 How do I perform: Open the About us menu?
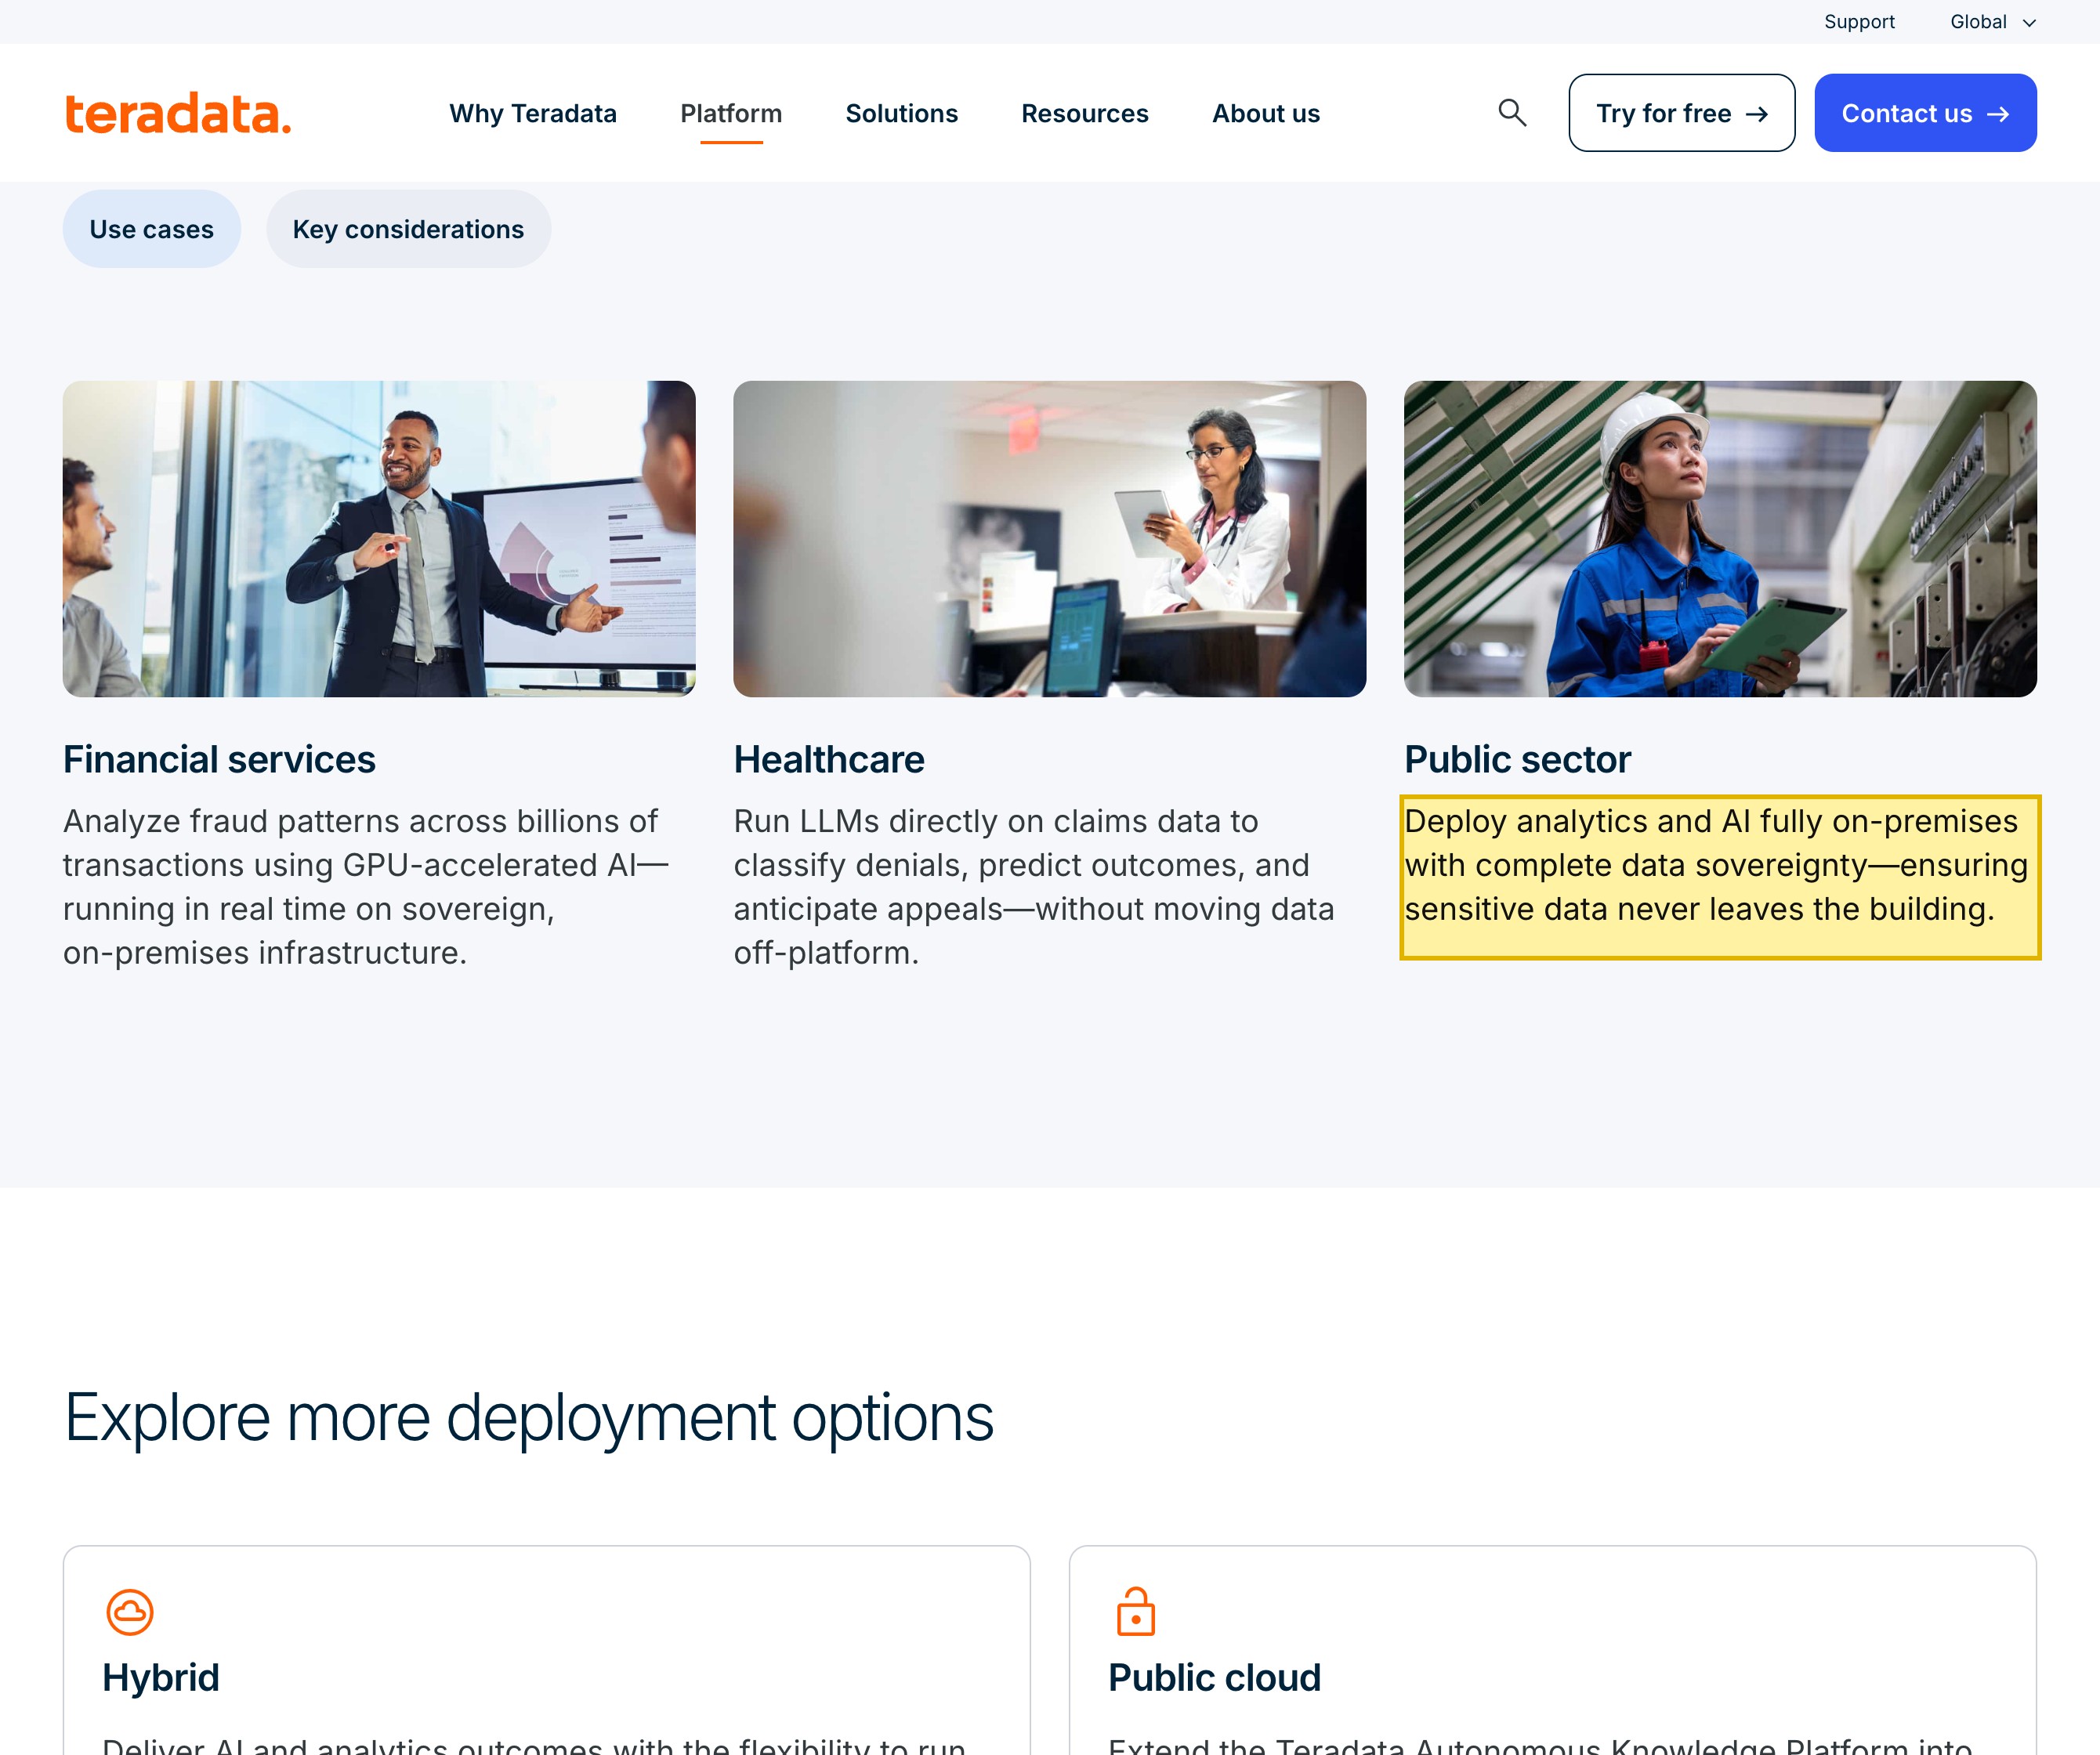coord(1265,114)
